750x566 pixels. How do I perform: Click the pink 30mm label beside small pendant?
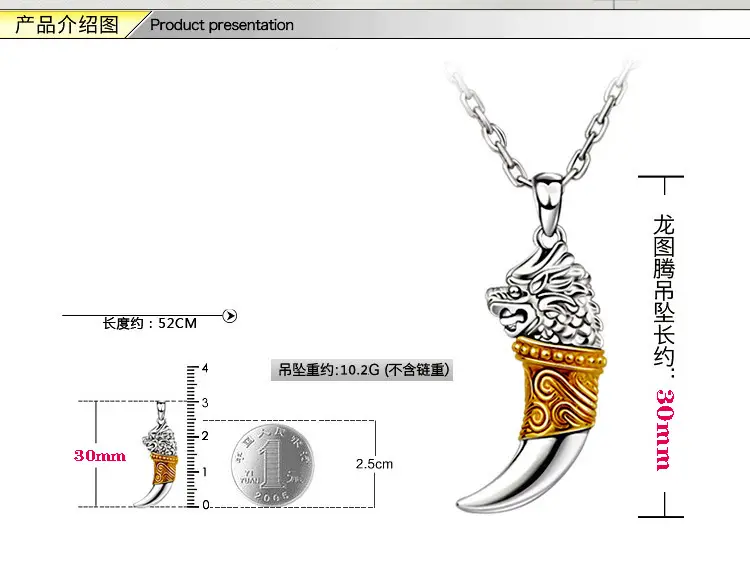click(x=100, y=455)
